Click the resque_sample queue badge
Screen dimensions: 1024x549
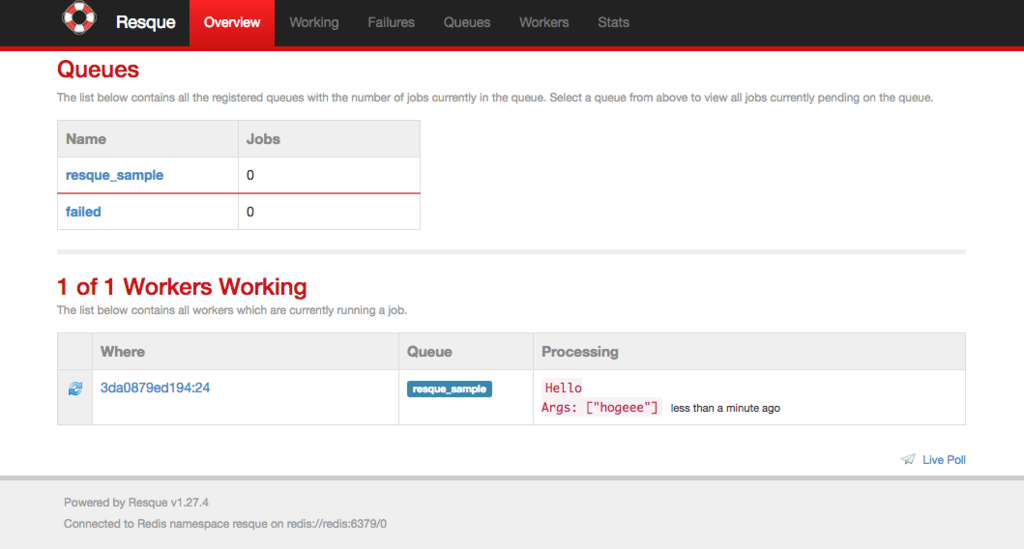[449, 389]
